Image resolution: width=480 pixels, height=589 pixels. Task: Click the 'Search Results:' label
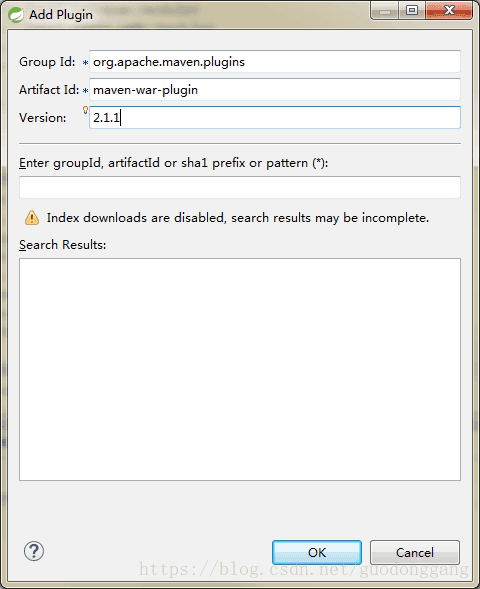tap(63, 245)
